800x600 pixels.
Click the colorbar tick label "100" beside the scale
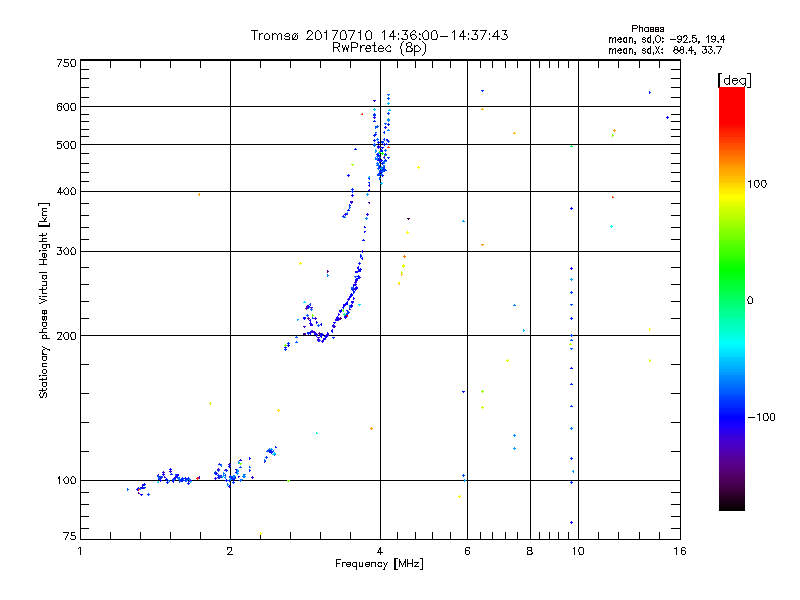click(757, 184)
